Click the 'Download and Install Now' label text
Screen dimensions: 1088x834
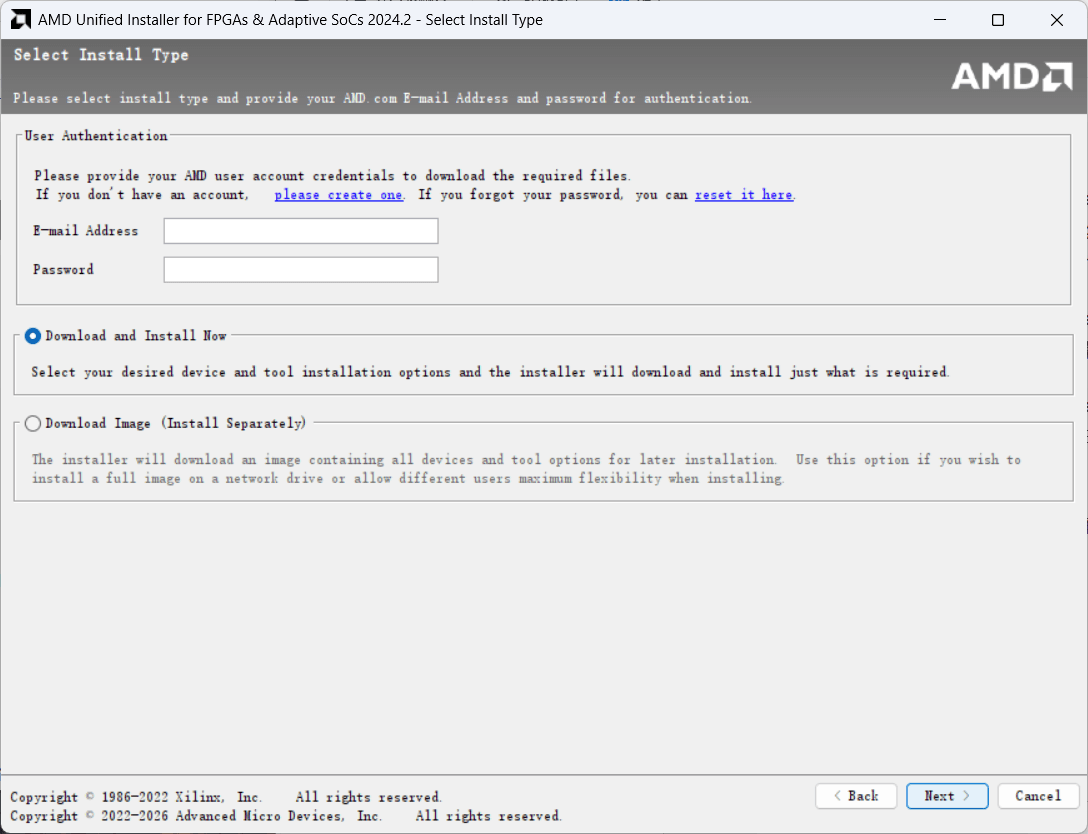point(136,336)
